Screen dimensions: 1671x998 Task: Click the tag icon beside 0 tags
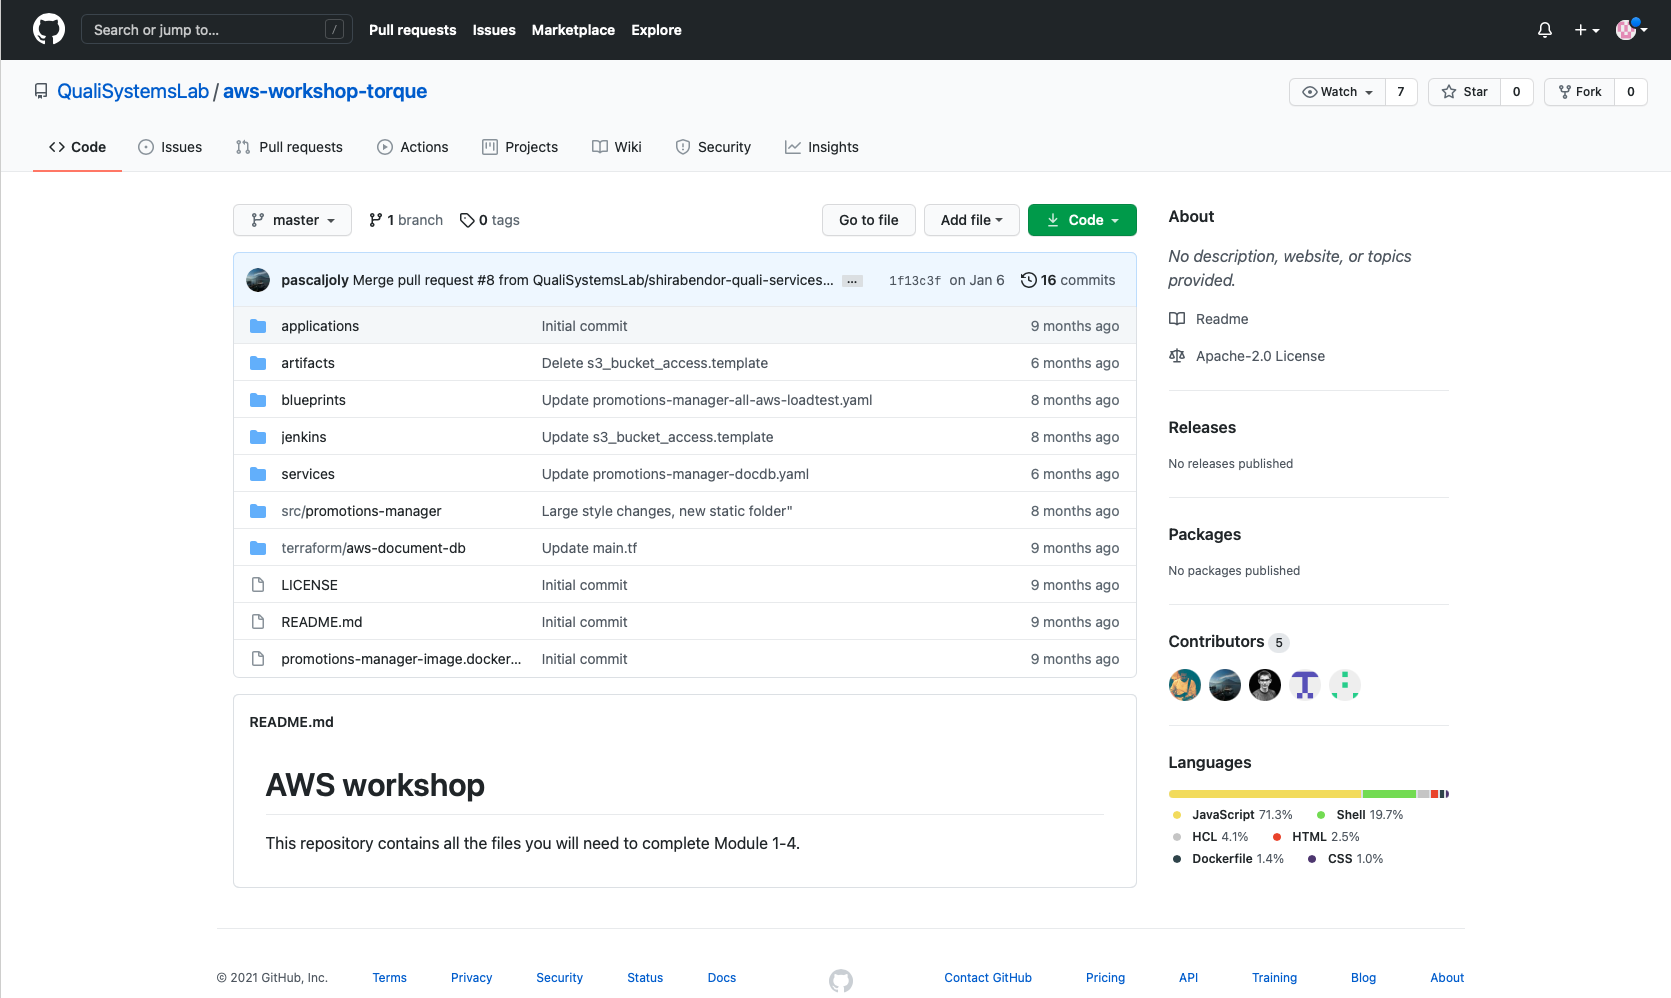click(x=467, y=220)
